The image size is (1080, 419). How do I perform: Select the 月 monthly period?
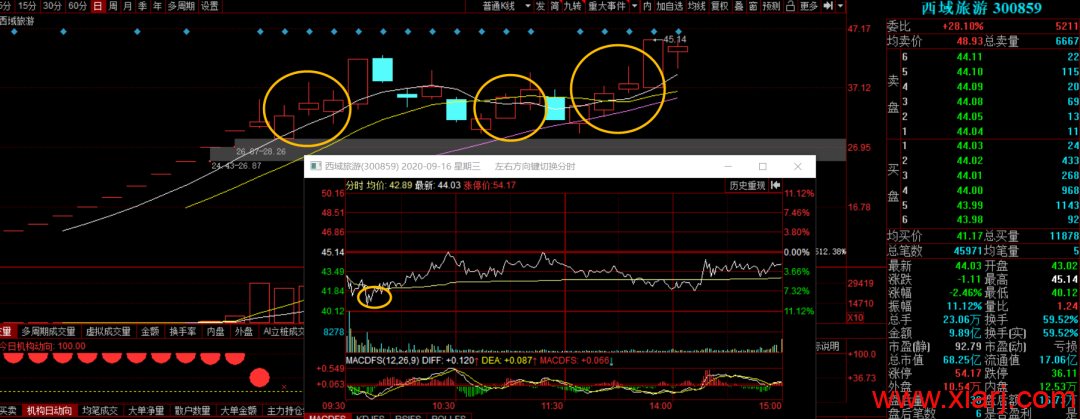pyautogui.click(x=127, y=6)
